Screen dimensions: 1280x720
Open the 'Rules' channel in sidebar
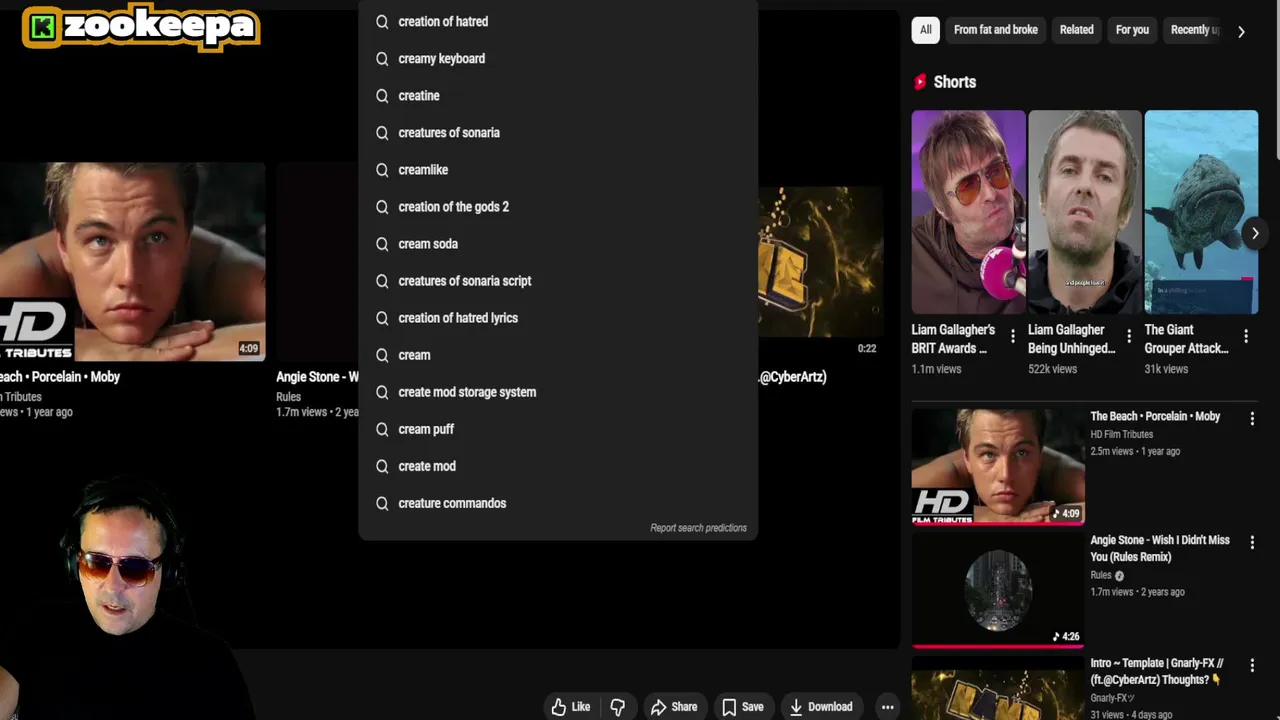click(x=1101, y=575)
